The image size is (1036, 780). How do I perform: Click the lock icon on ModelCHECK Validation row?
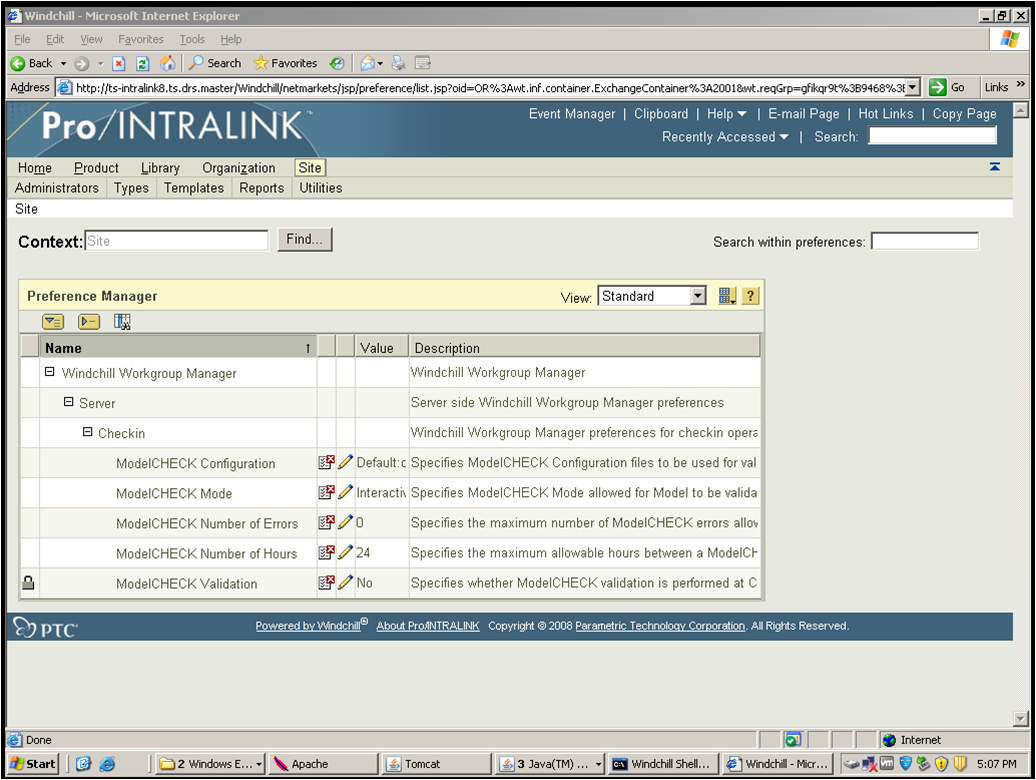(x=28, y=583)
